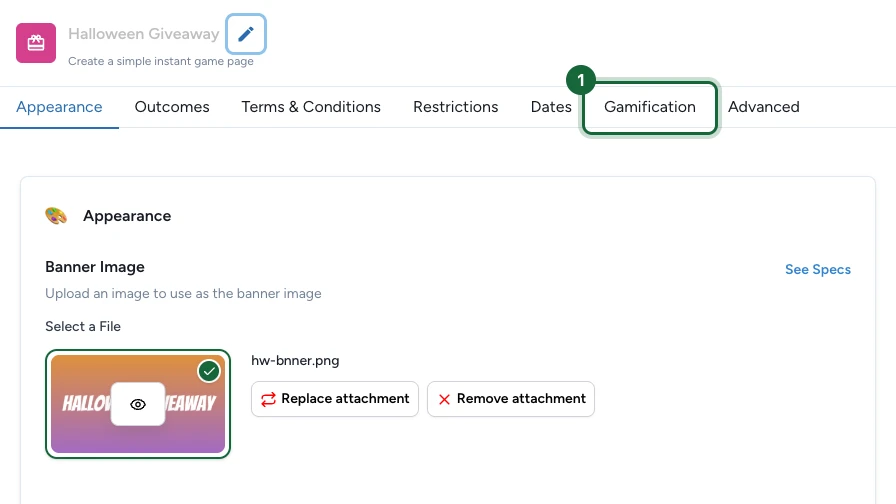Open the Advanced tab
Image resolution: width=896 pixels, height=504 pixels.
(x=763, y=107)
